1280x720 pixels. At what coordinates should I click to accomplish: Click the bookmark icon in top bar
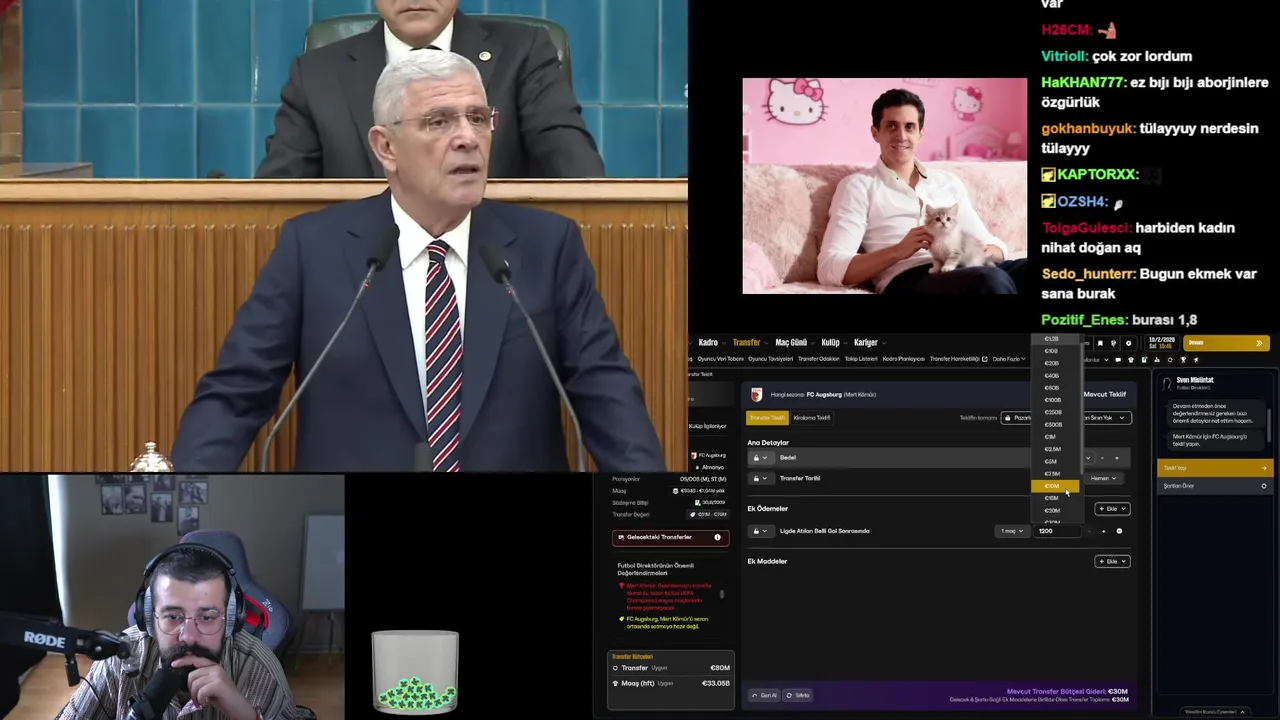tap(1100, 343)
